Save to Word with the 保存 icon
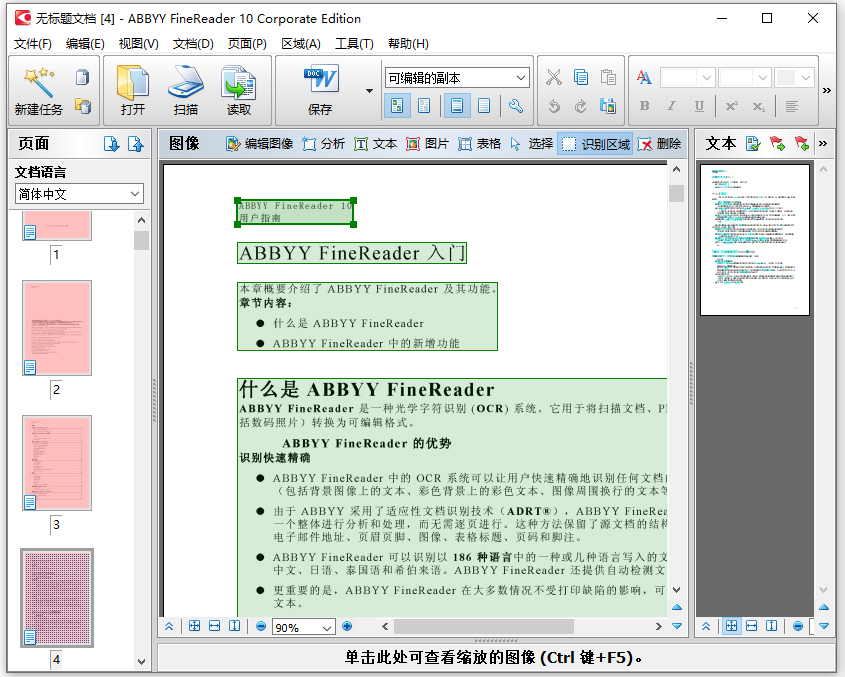The image size is (845, 677). [x=320, y=80]
